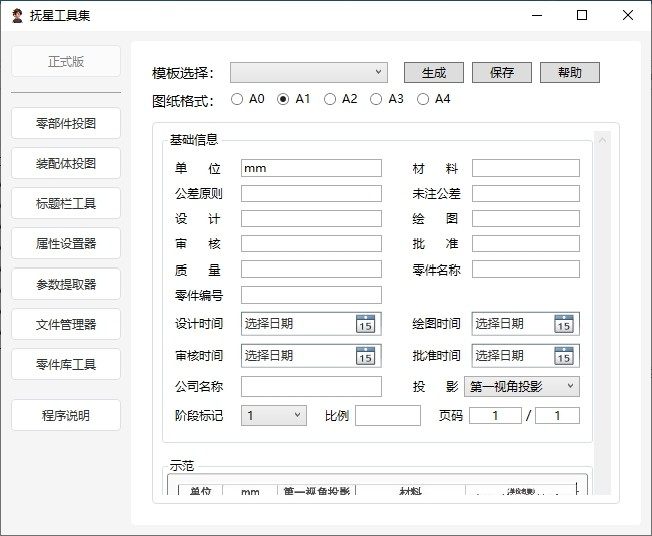Choose the A4 paper format
Screen dimensions: 652x536
pyautogui.click(x=423, y=99)
